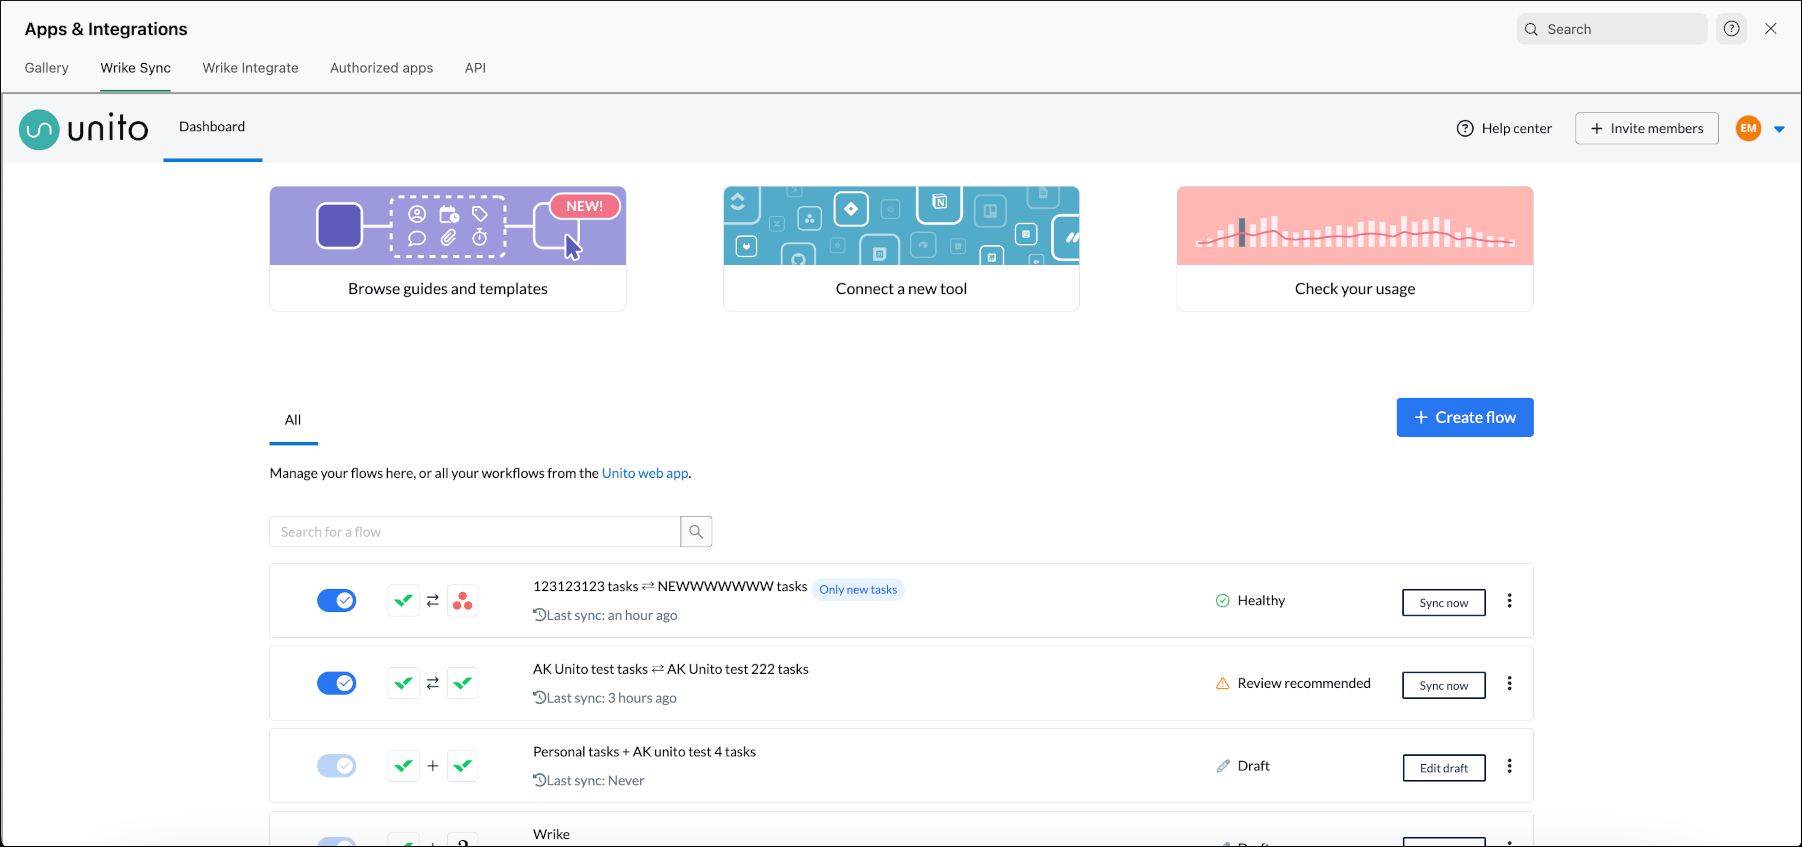Open three-dot menu for Personal tasks flow

click(1509, 766)
